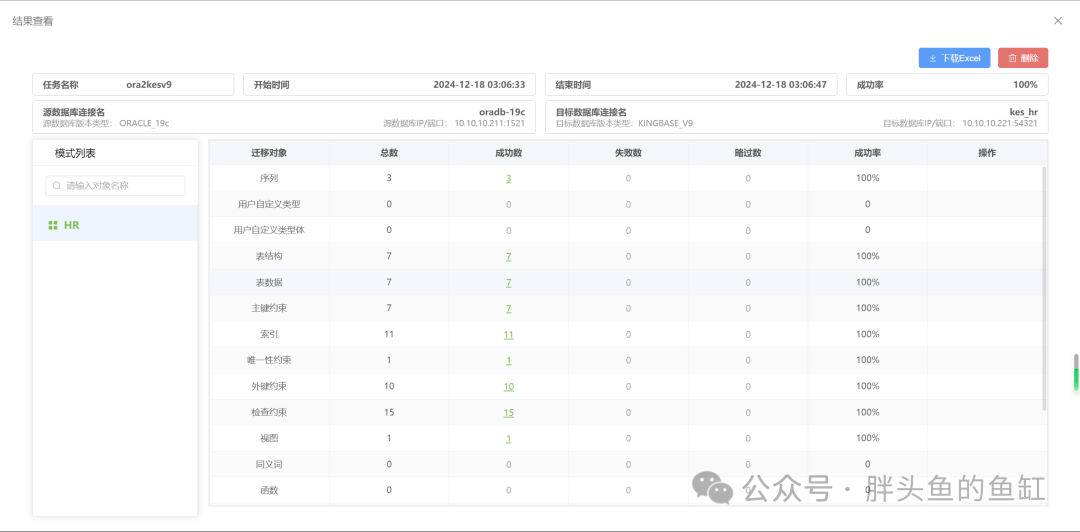Image resolution: width=1080 pixels, height=532 pixels.
Task: Click the trash icon in the delete button
Action: tap(1013, 58)
